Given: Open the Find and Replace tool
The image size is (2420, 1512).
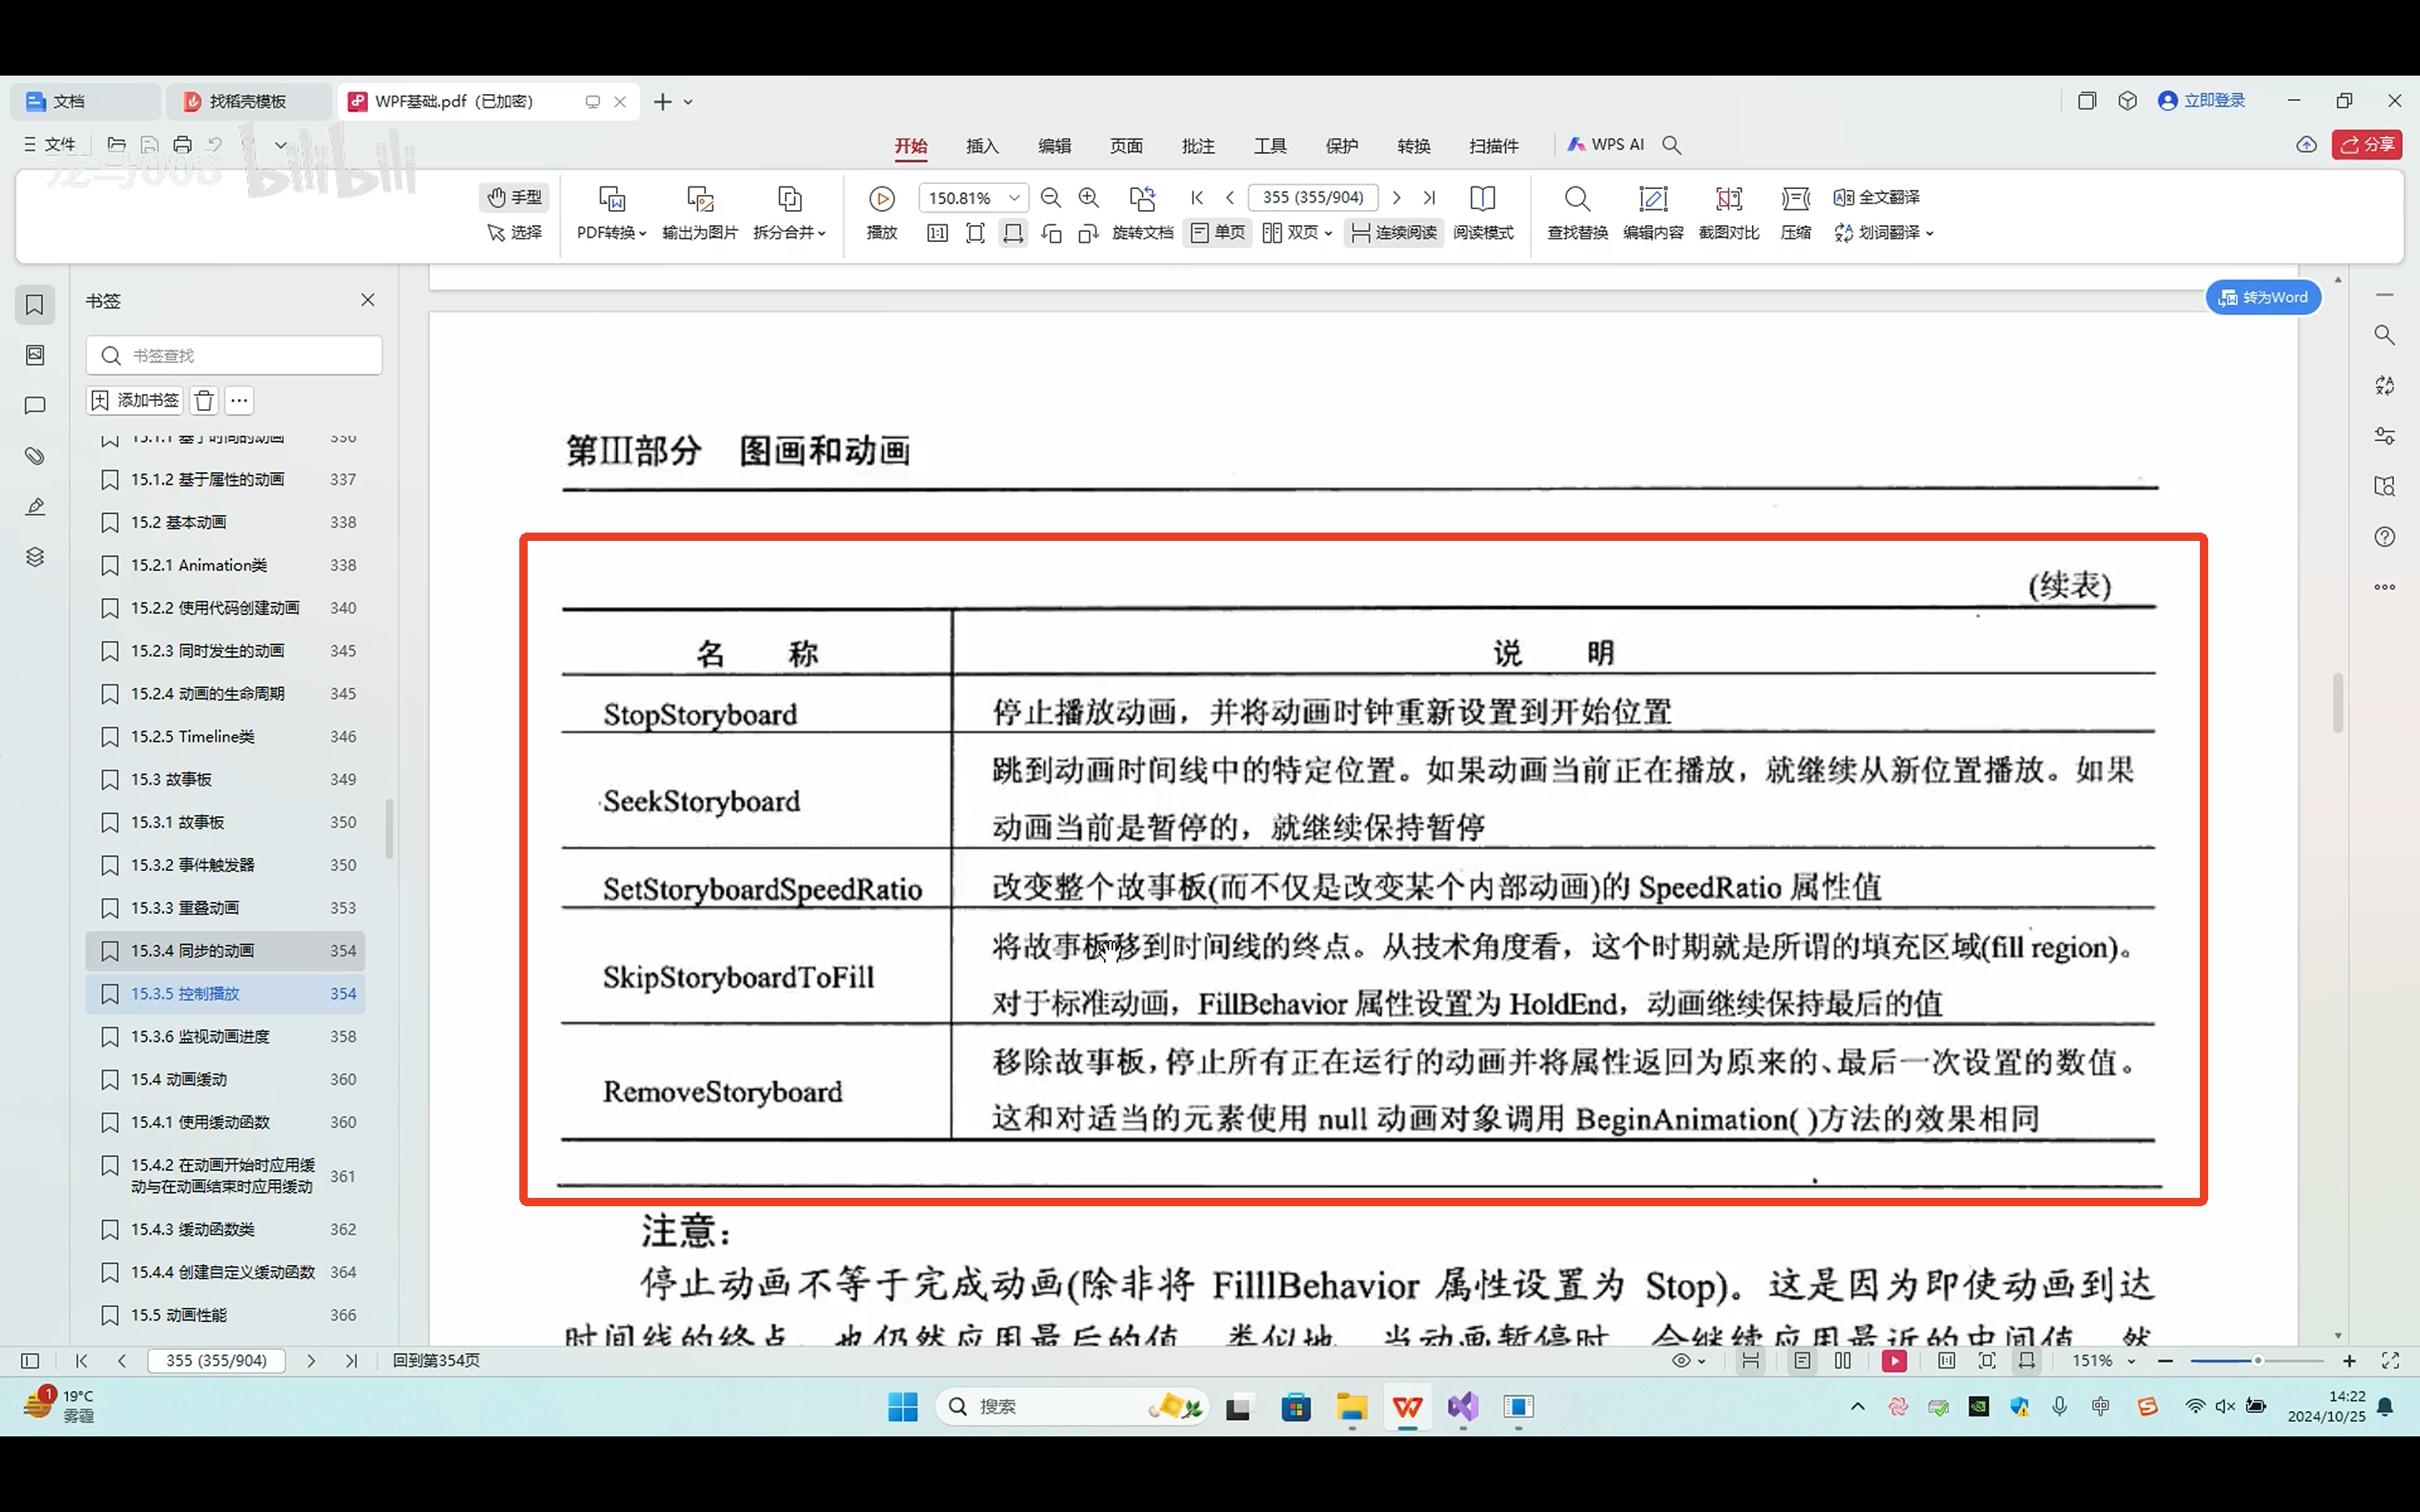Looking at the screenshot, I should 1577,211.
